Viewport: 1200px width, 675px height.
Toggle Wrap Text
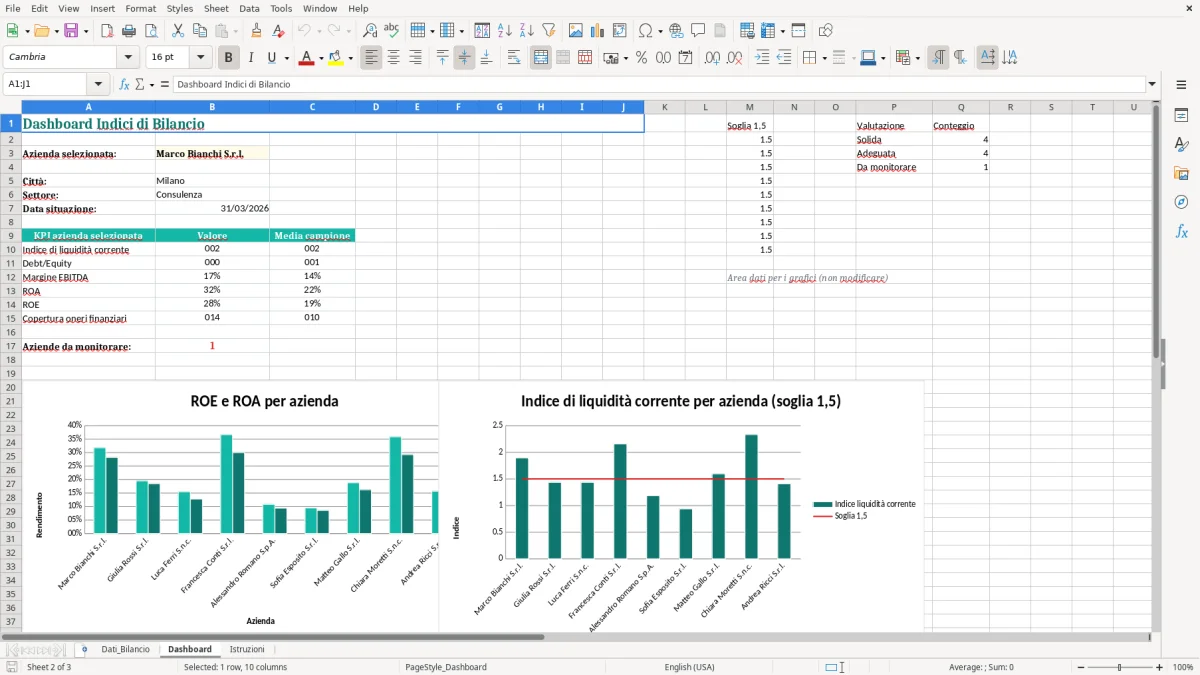point(514,58)
